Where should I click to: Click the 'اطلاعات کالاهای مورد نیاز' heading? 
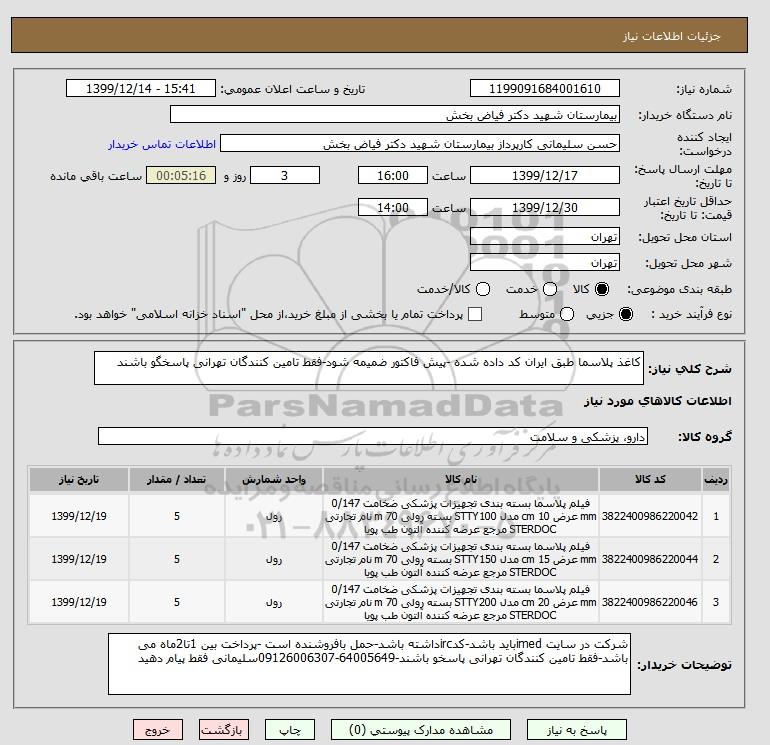coord(658,401)
